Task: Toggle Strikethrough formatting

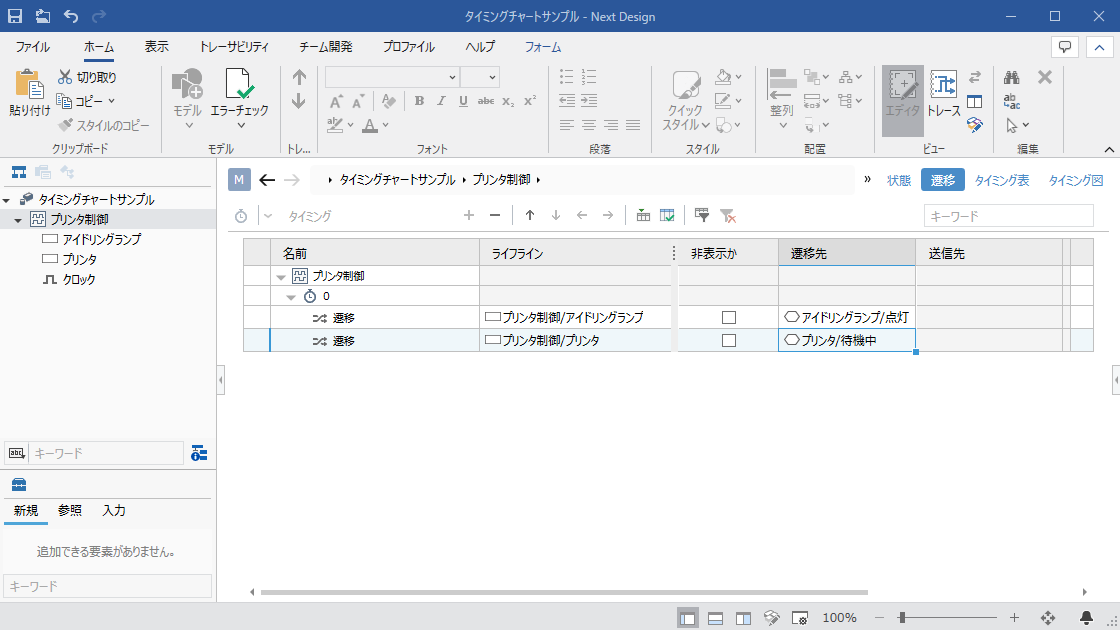Action: [x=486, y=101]
